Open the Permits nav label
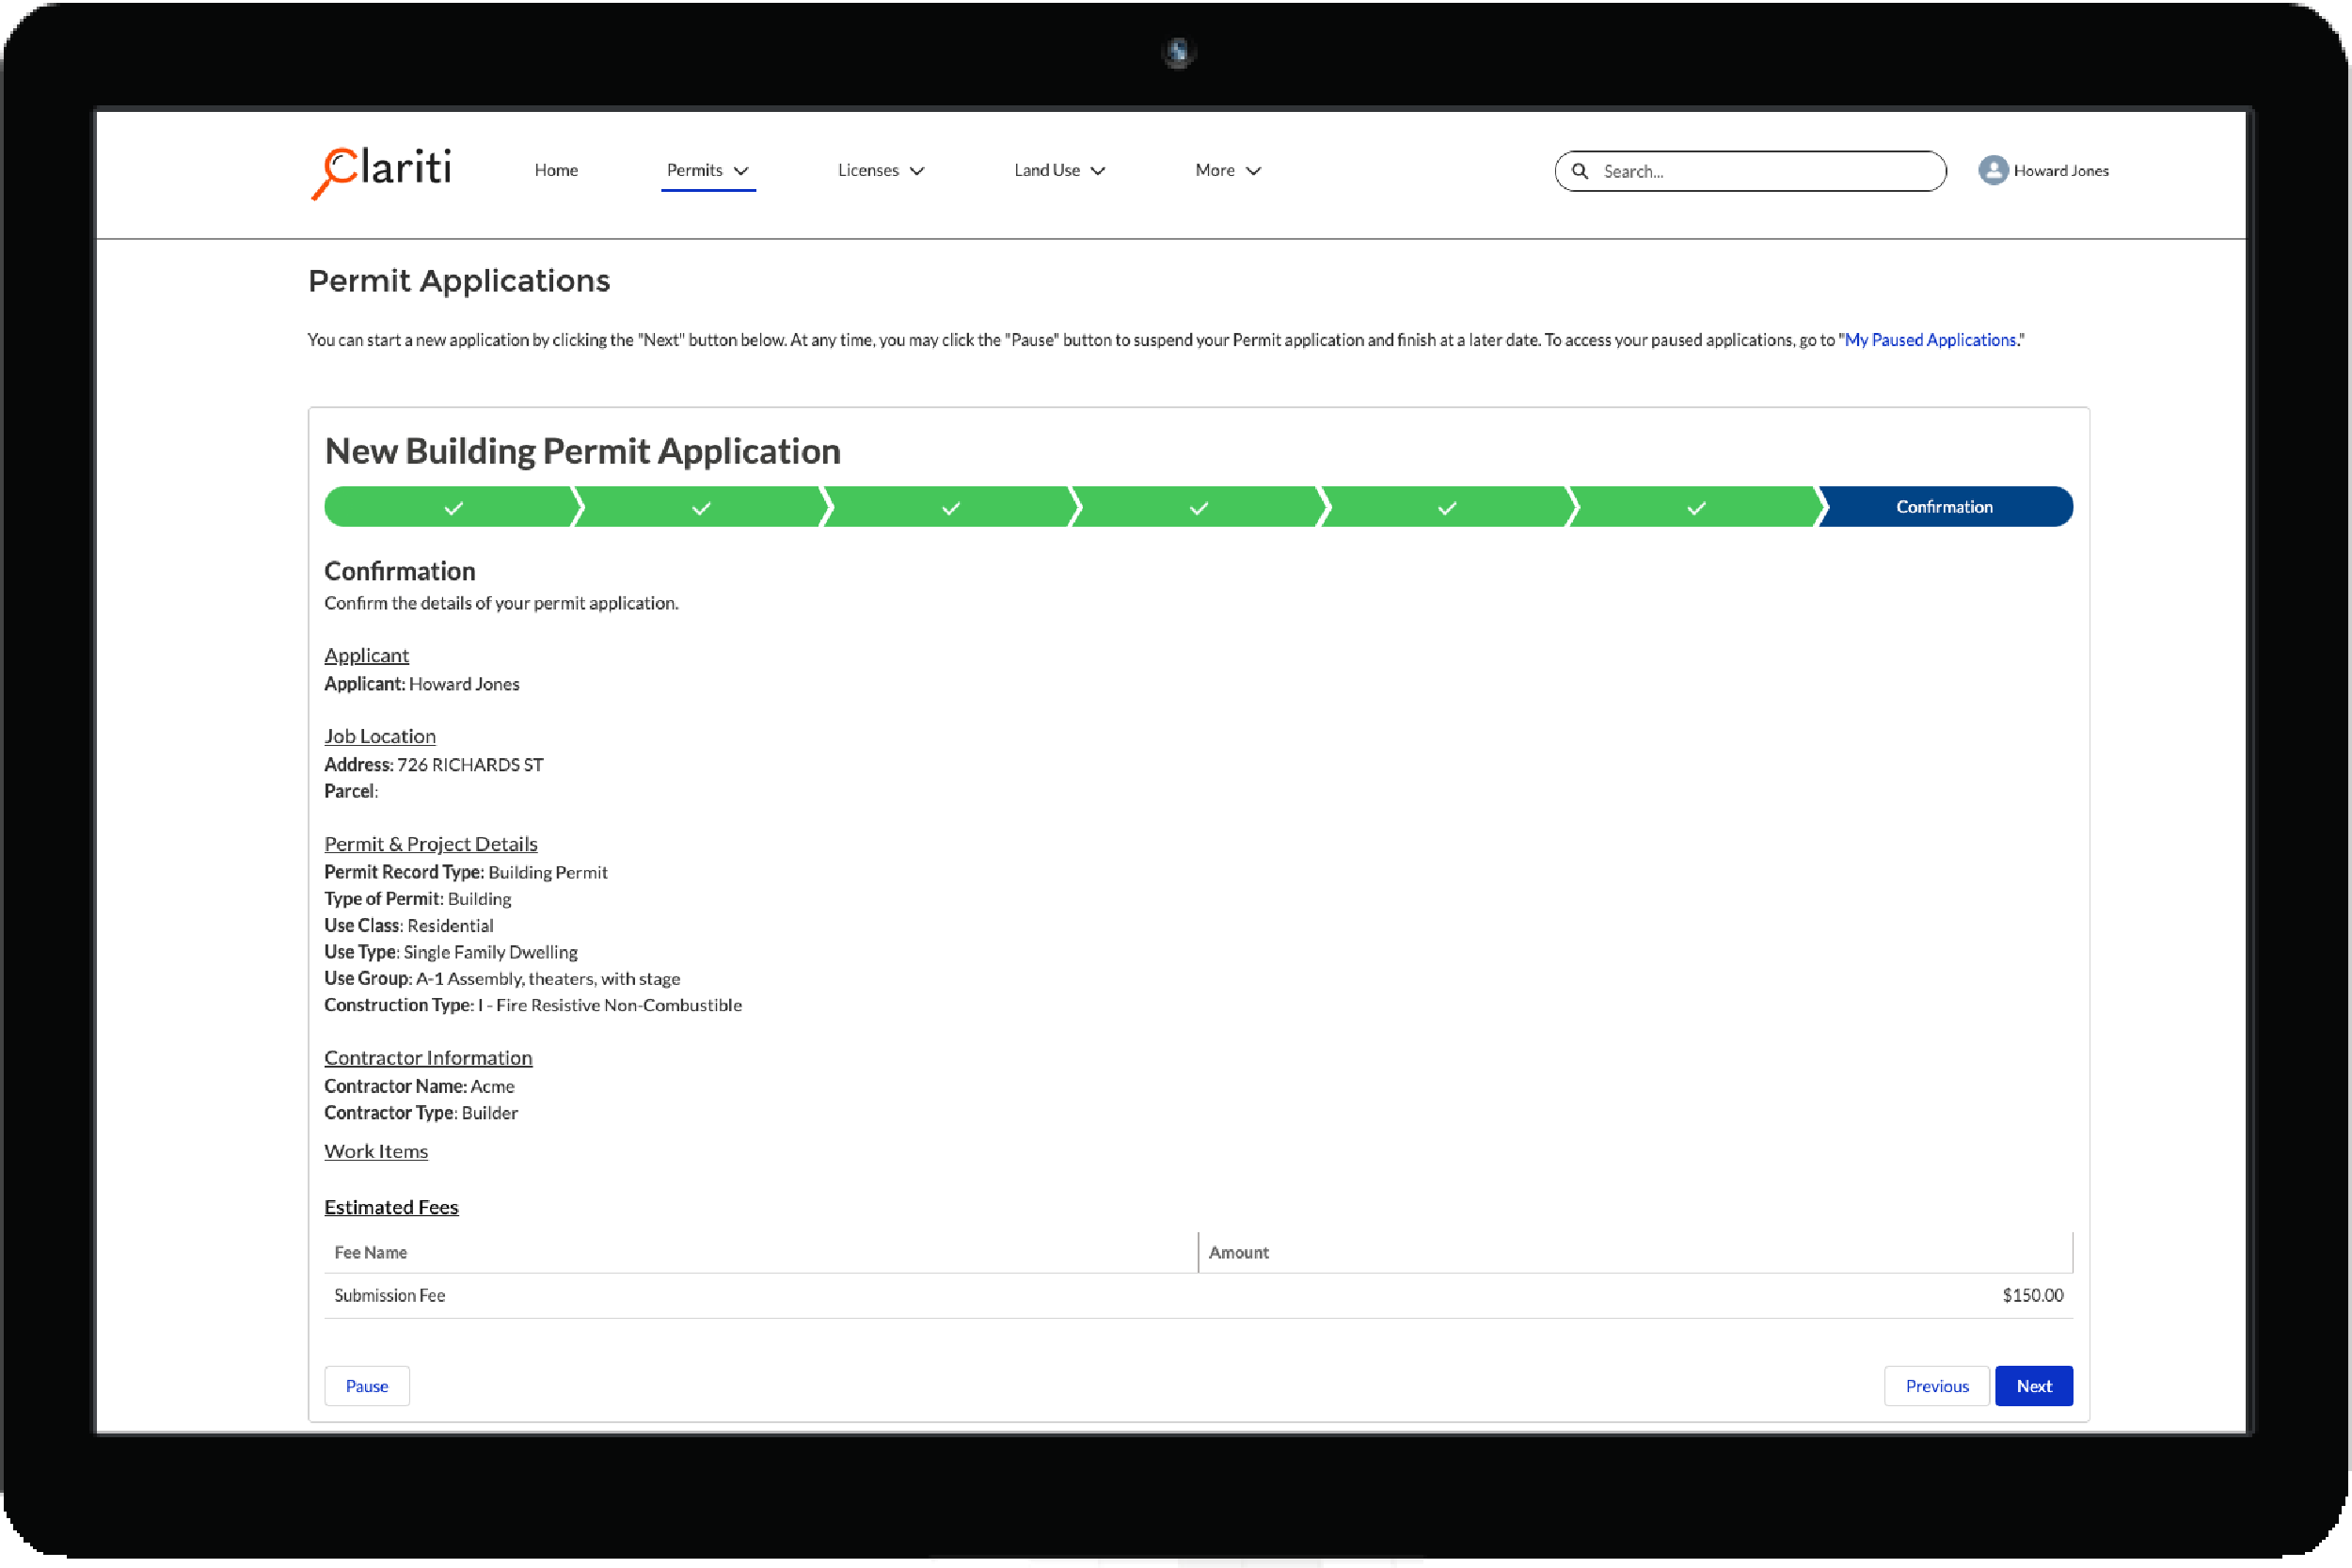Image resolution: width=2352 pixels, height=1568 pixels. pos(694,170)
